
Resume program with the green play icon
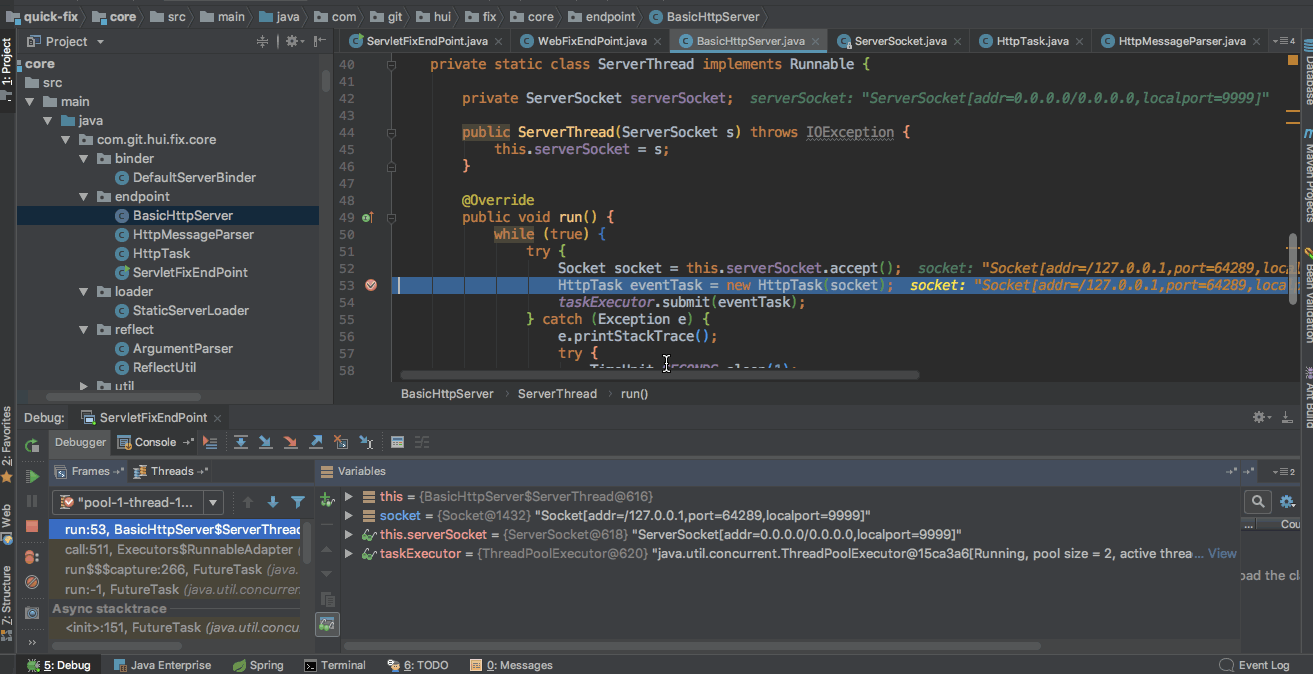pos(32,476)
